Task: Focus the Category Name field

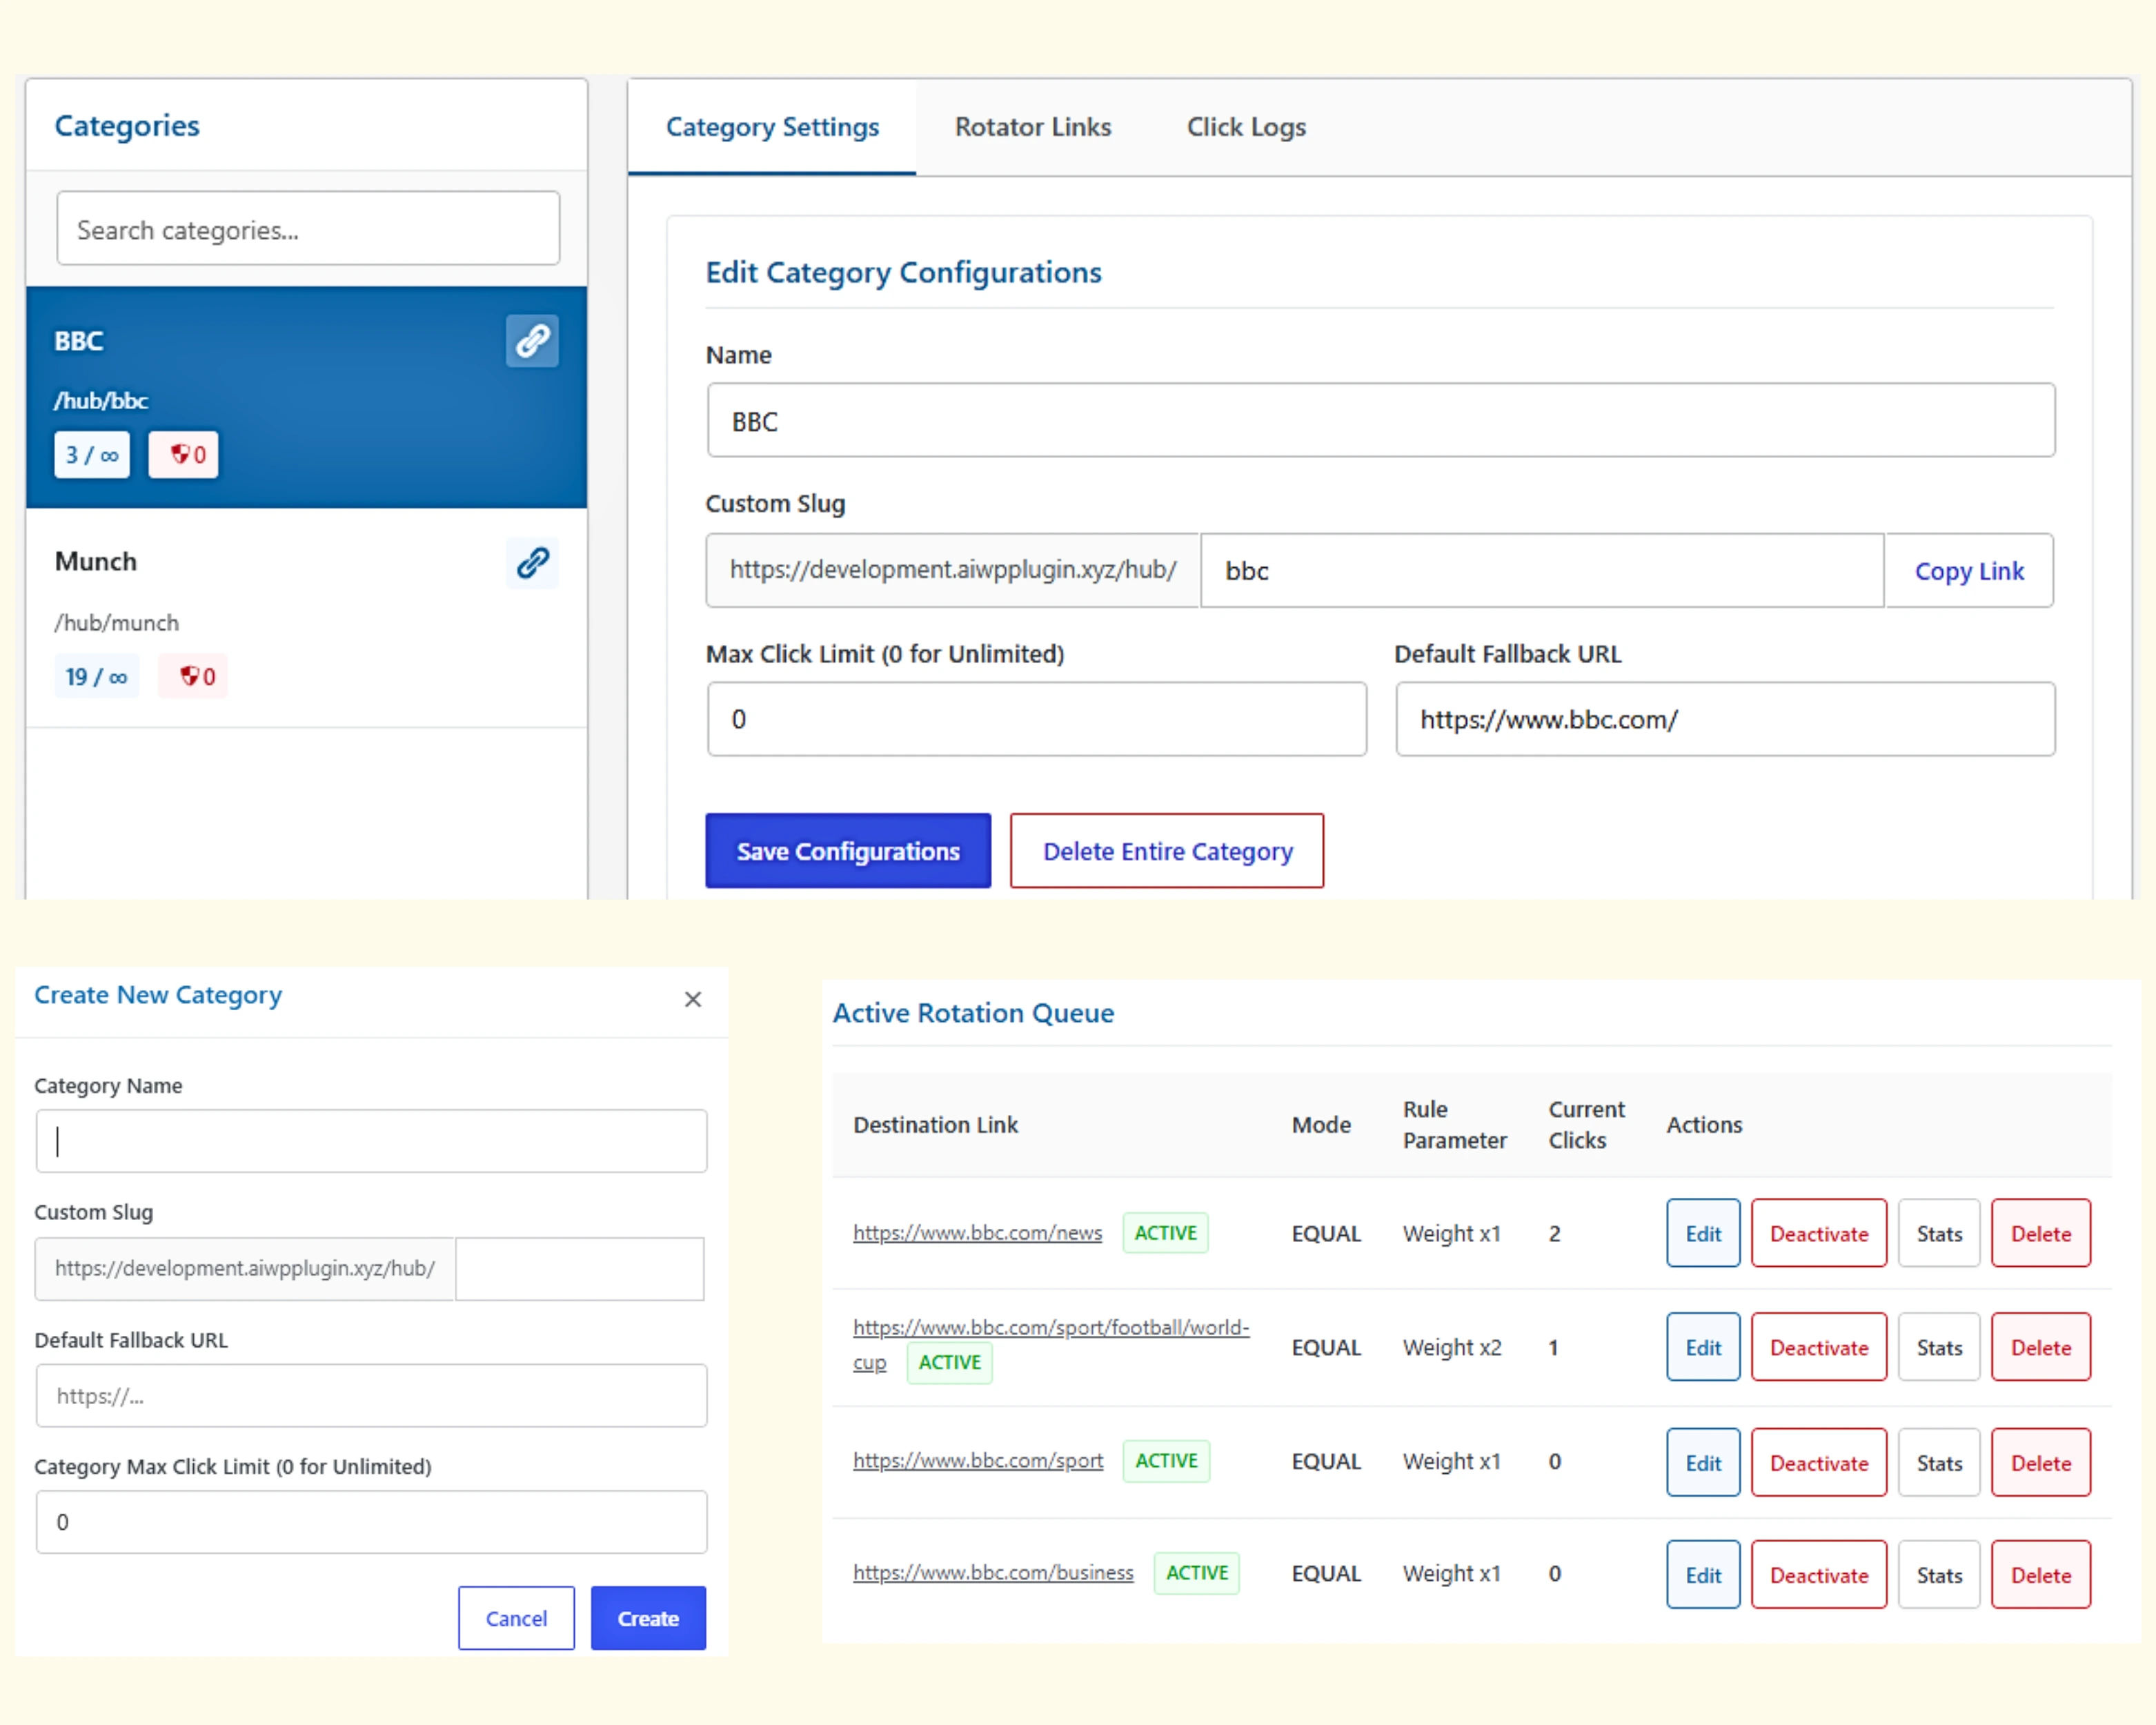Action: 371,1141
